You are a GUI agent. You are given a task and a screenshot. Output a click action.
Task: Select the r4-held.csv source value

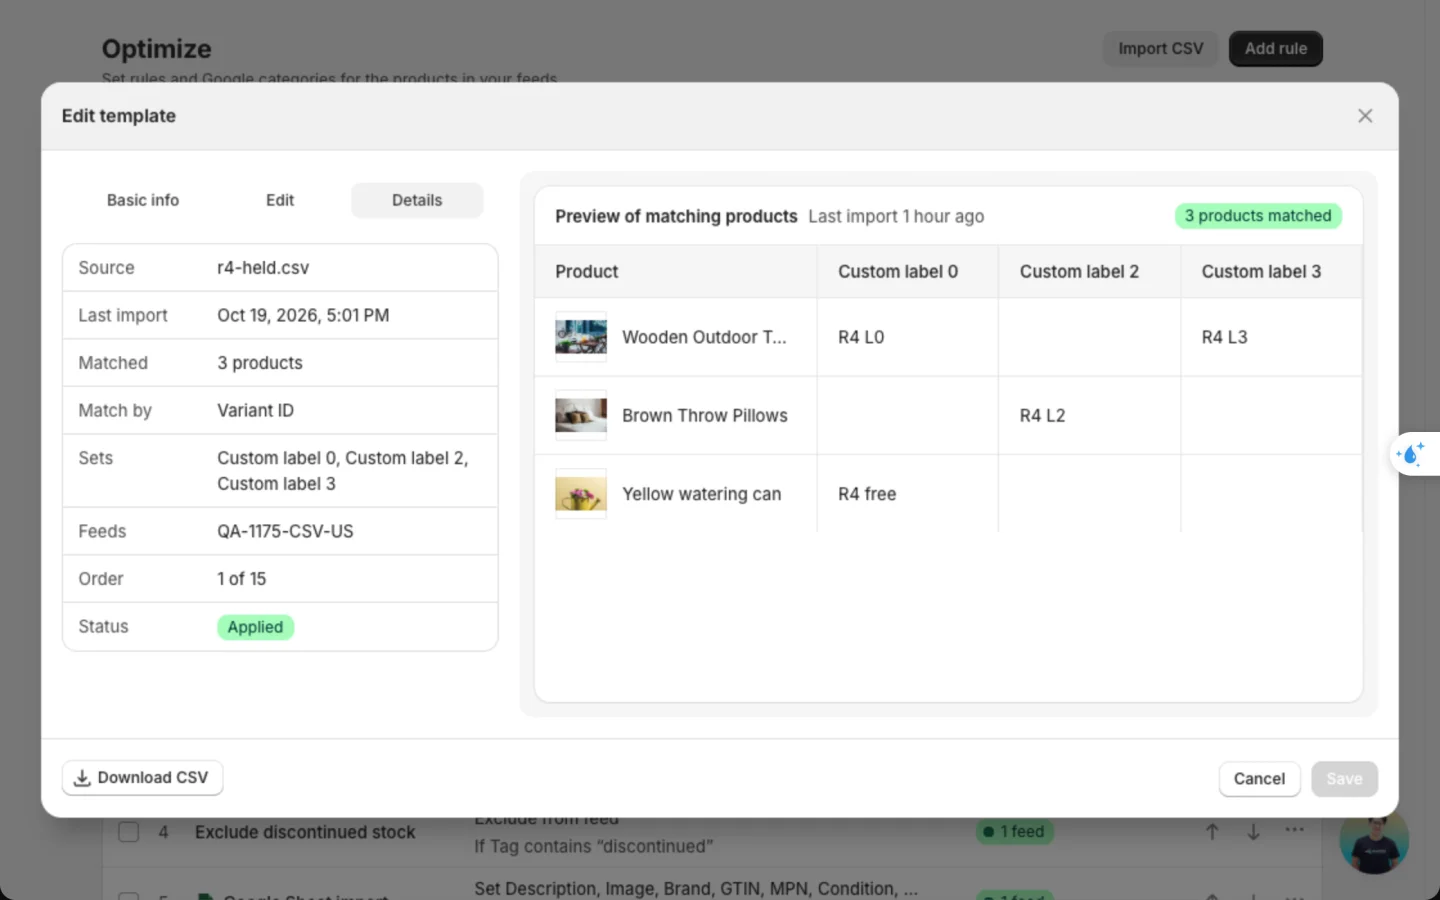click(263, 268)
